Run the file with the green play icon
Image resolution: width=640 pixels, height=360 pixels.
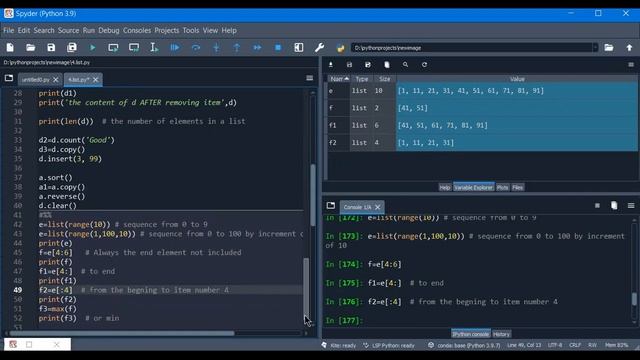(93, 48)
